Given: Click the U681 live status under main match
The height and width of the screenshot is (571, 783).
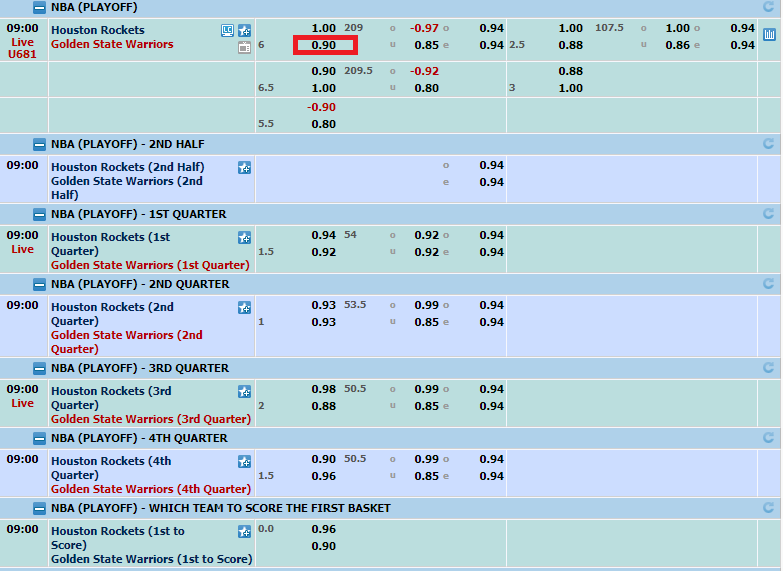Looking at the screenshot, I should point(22,54).
